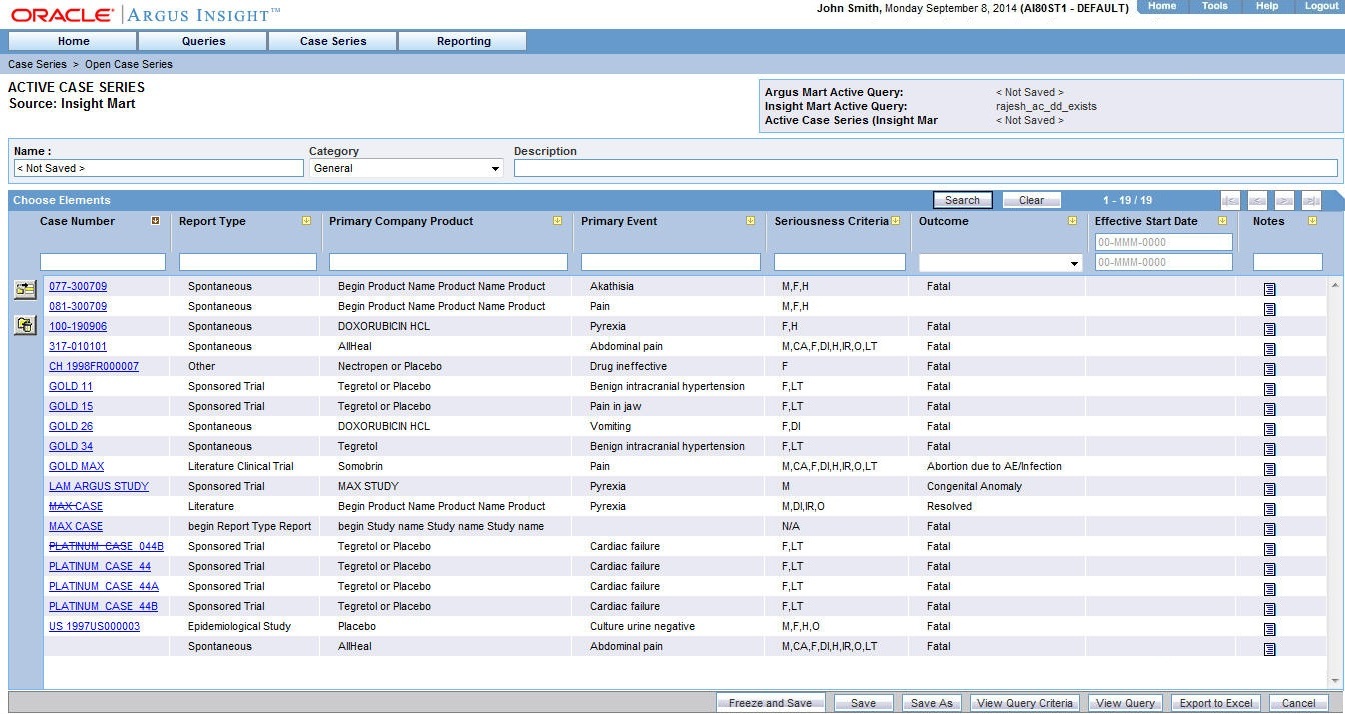
Task: Click the top left-side case action icon
Action: tap(25, 289)
